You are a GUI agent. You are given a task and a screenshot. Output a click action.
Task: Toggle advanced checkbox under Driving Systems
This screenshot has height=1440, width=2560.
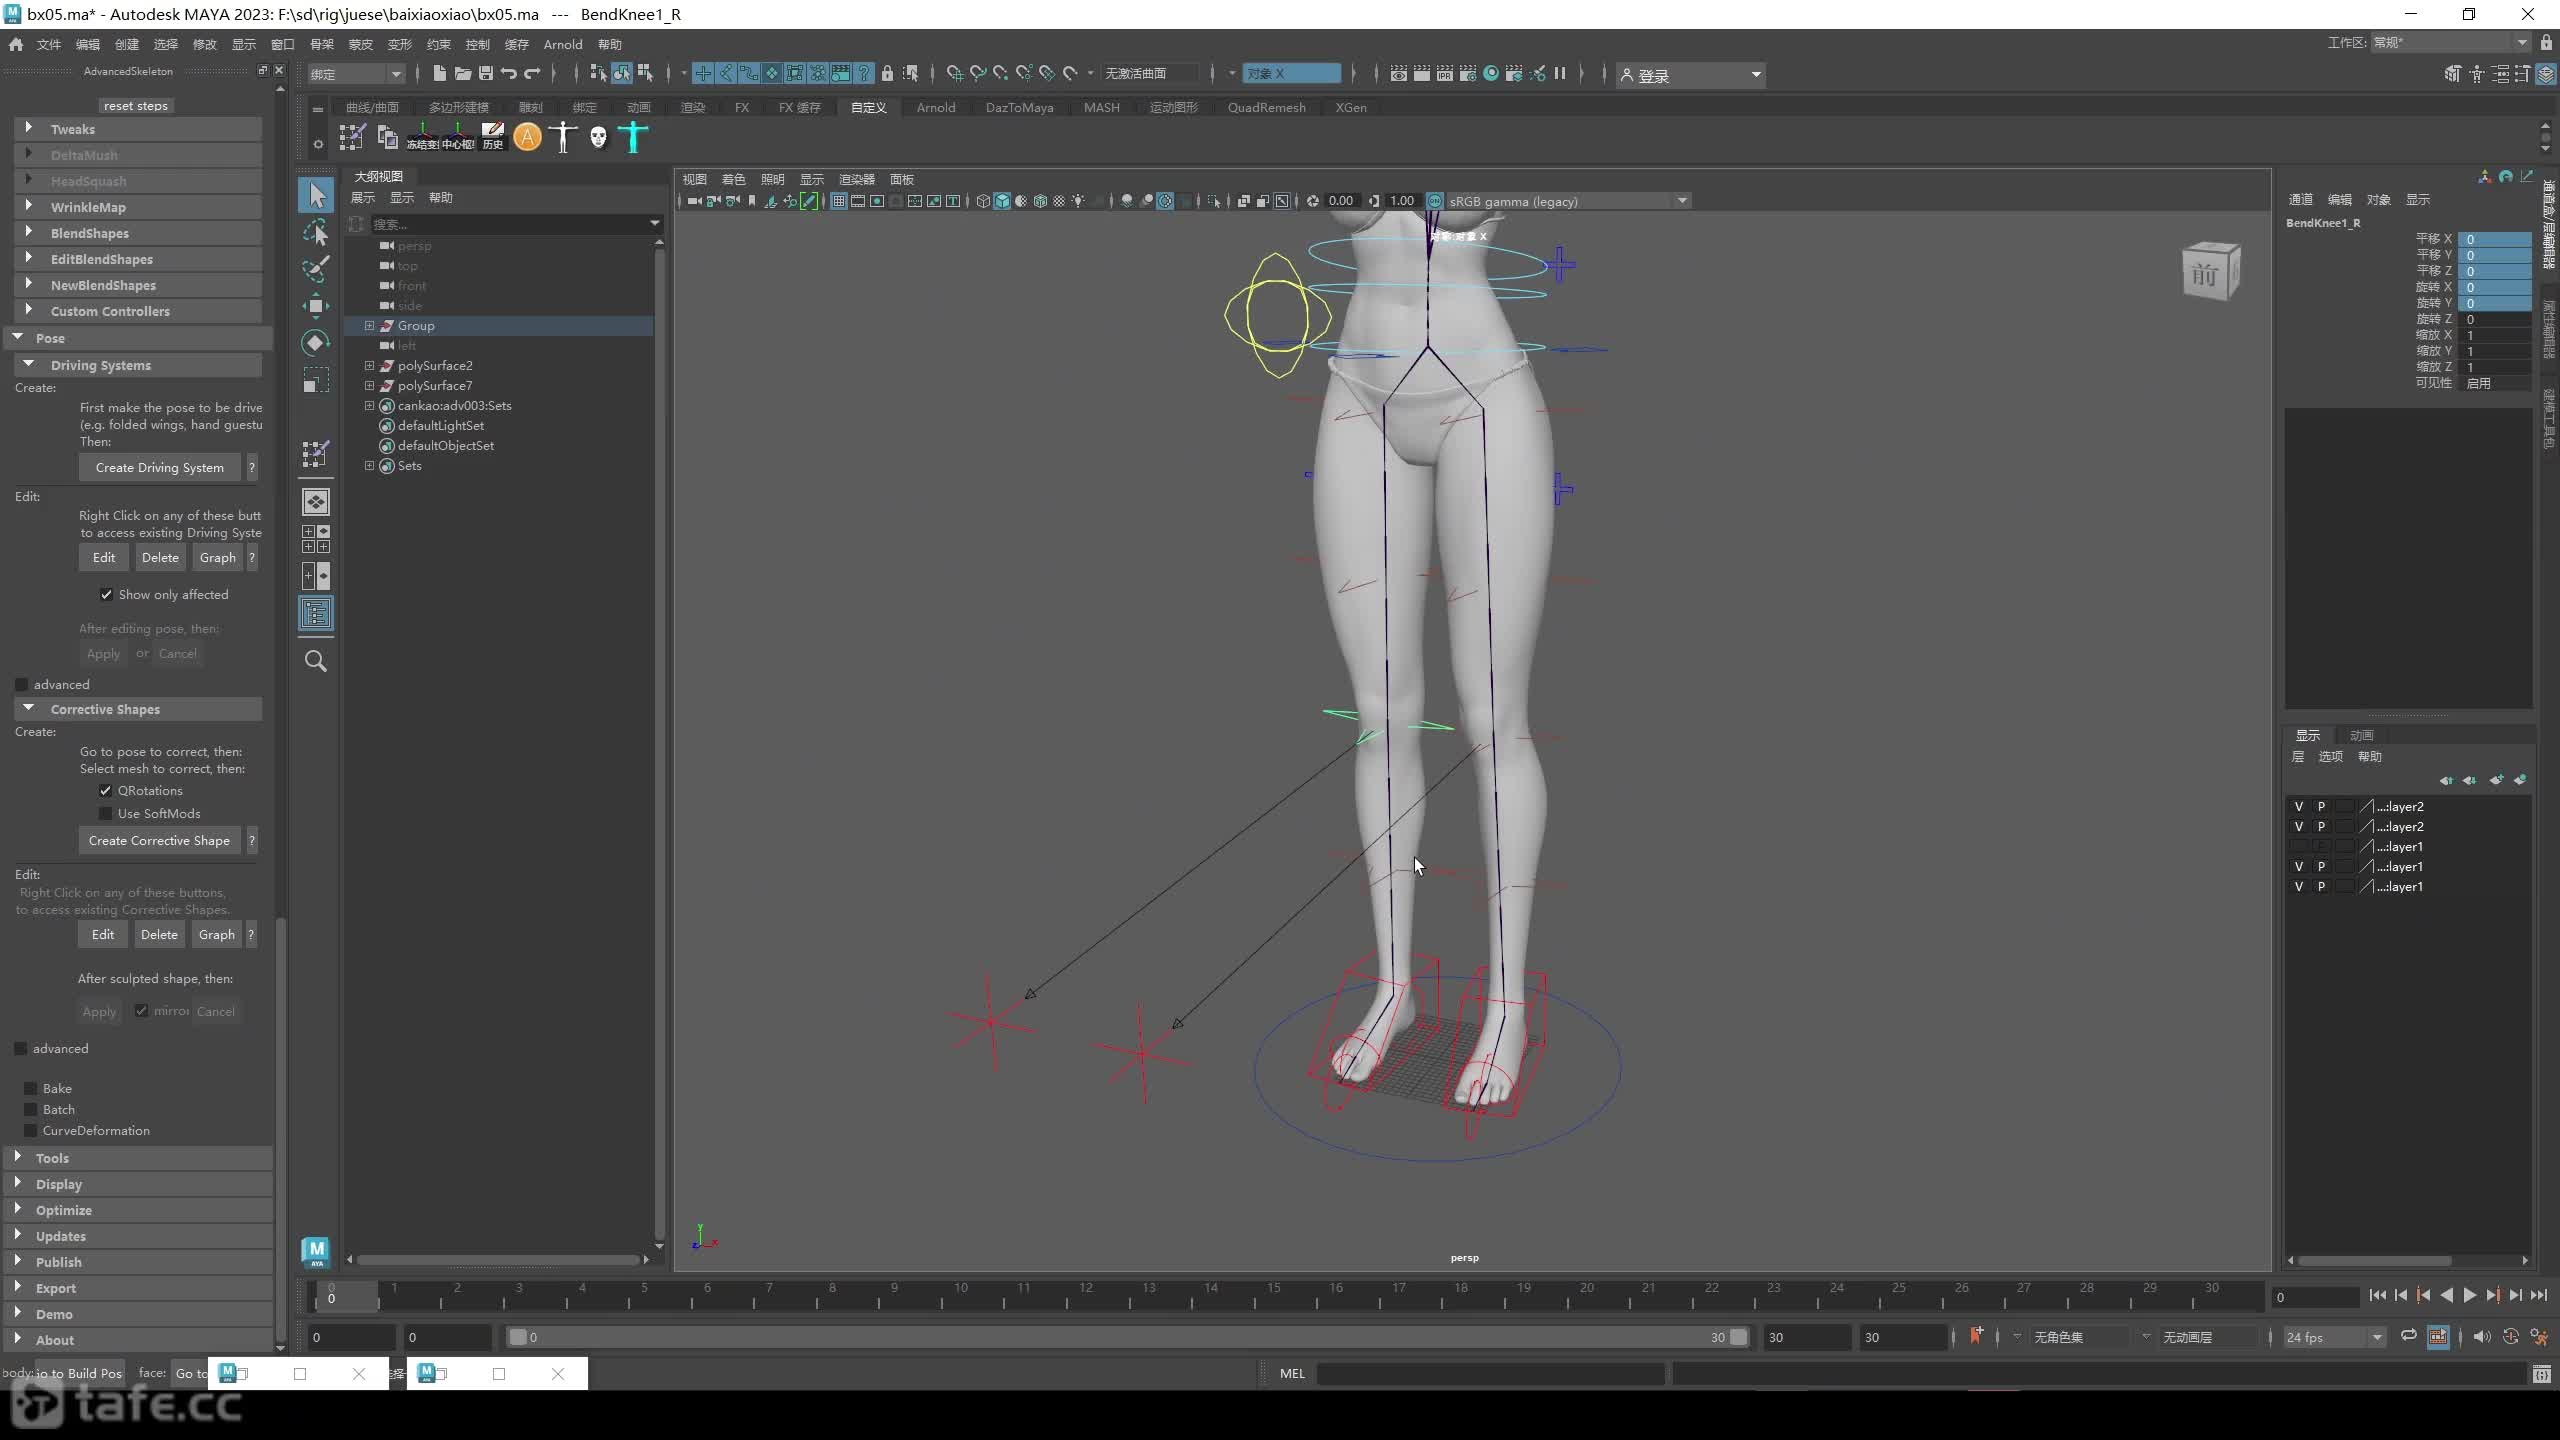coord(22,685)
